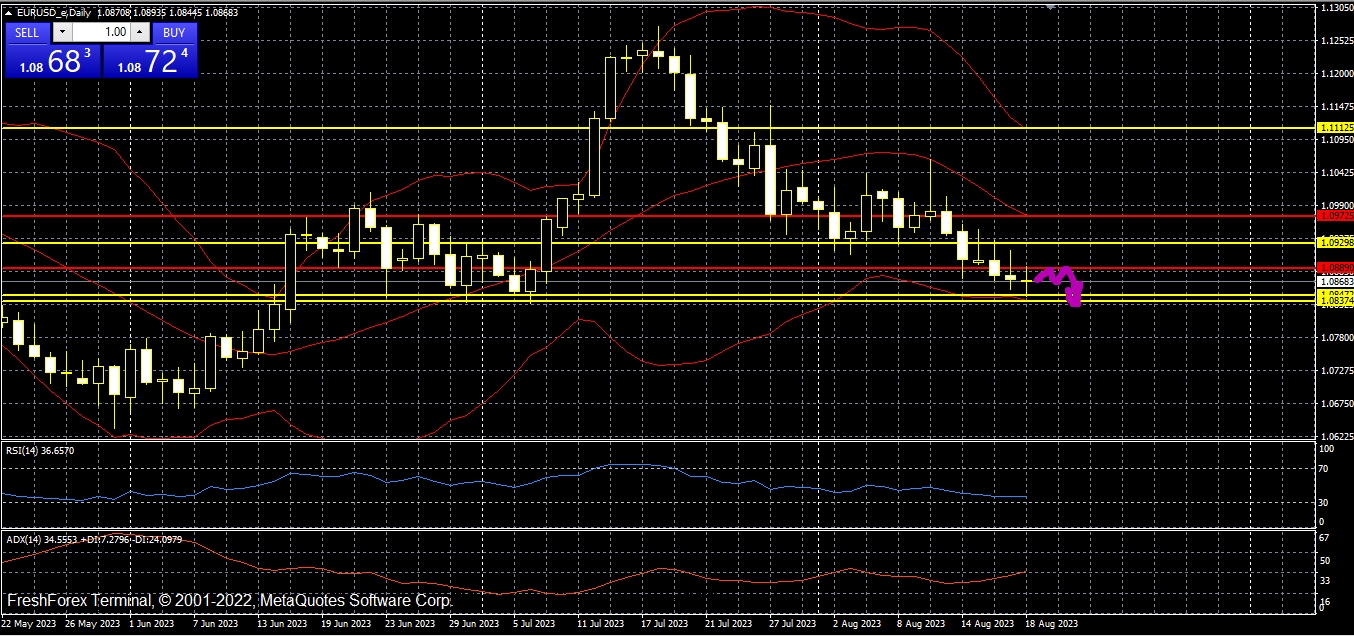1354x636 pixels.
Task: Collapse the one-click trading panel triangle
Action: [9, 10]
